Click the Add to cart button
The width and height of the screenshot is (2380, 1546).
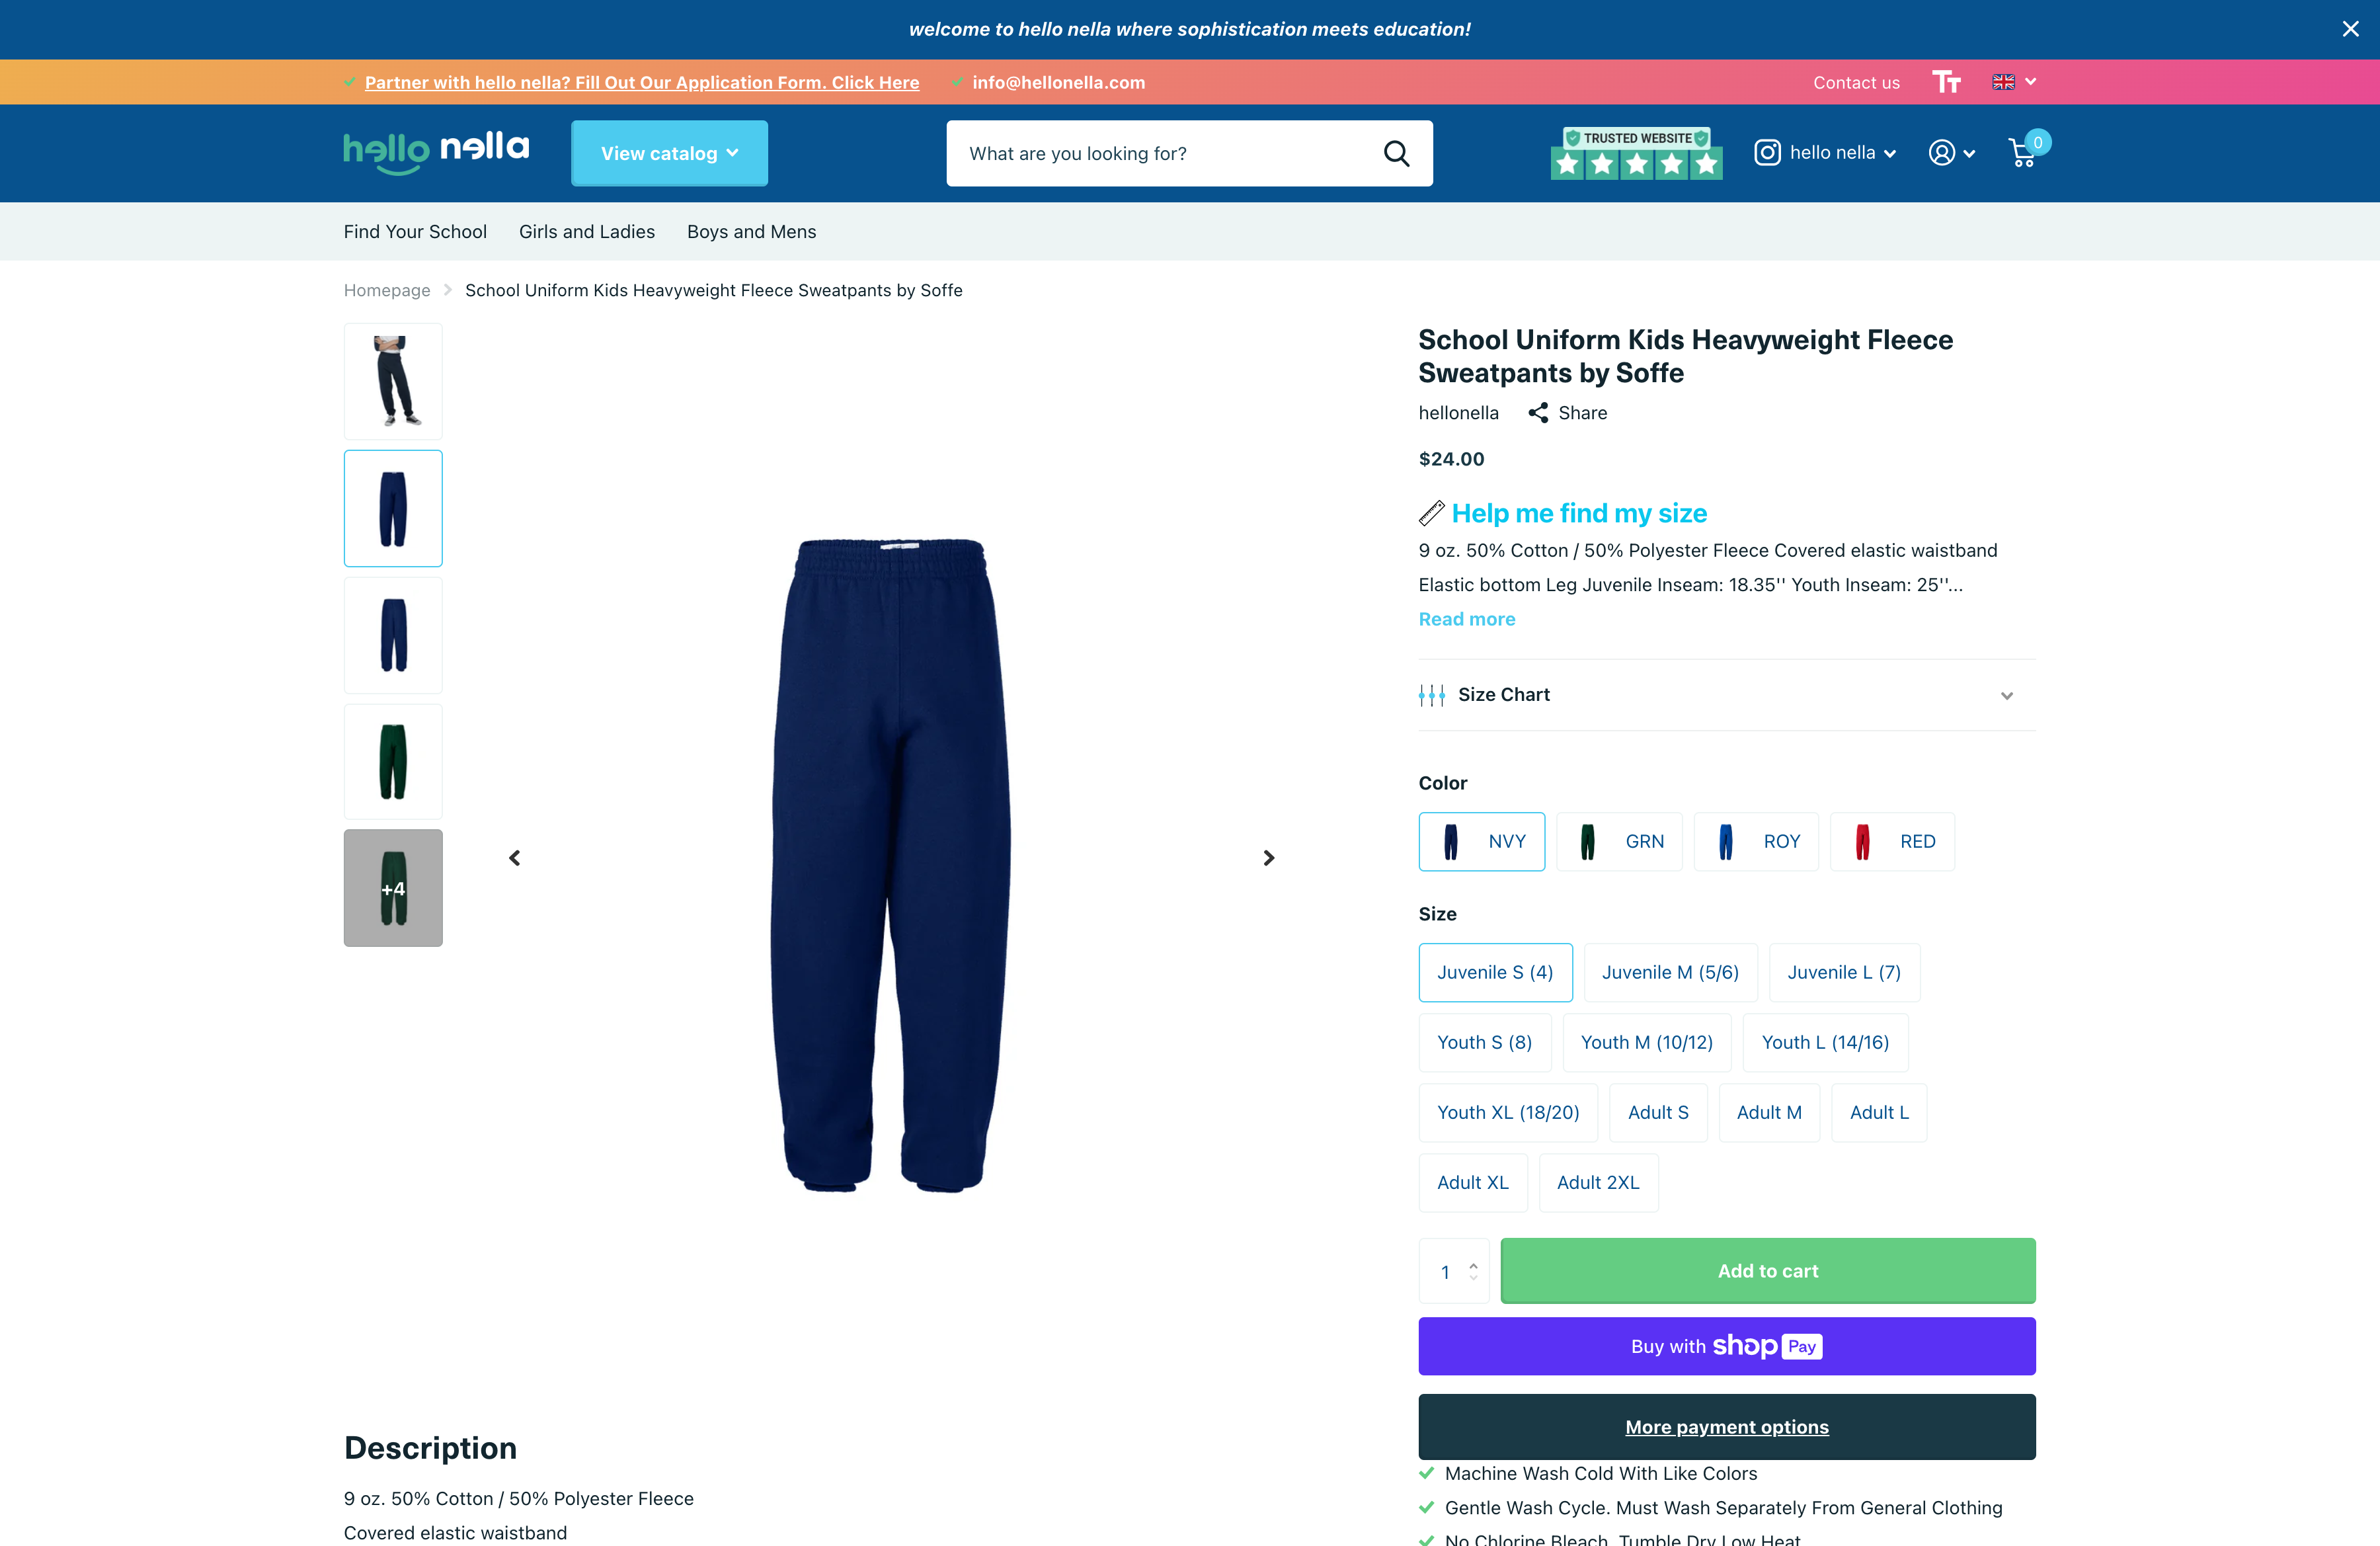click(1767, 1271)
